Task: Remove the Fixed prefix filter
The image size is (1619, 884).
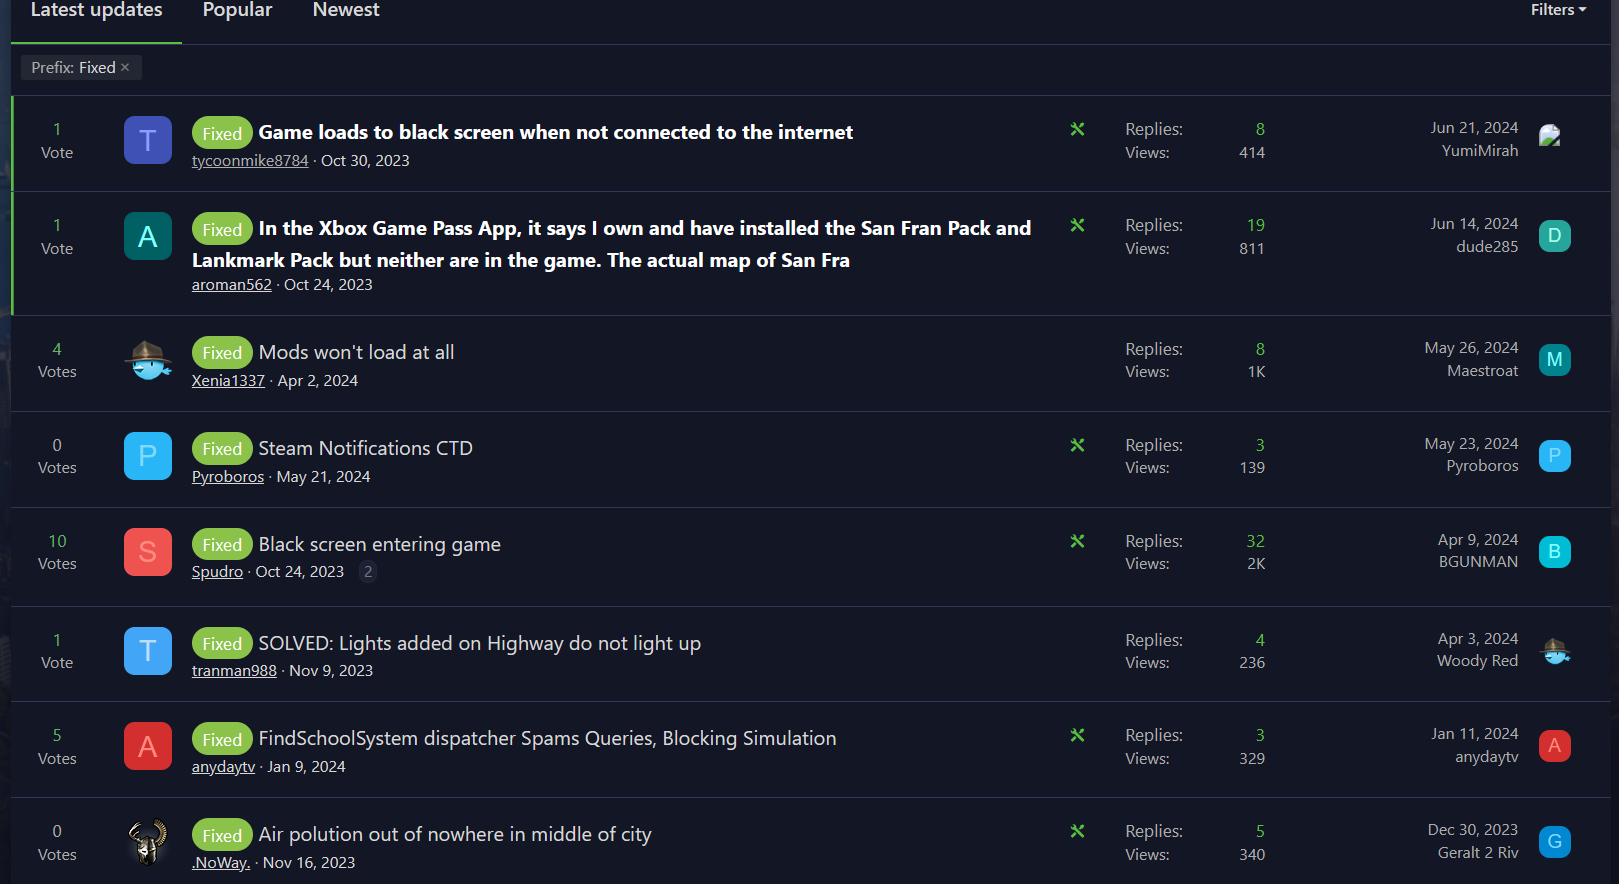Action: pos(125,67)
